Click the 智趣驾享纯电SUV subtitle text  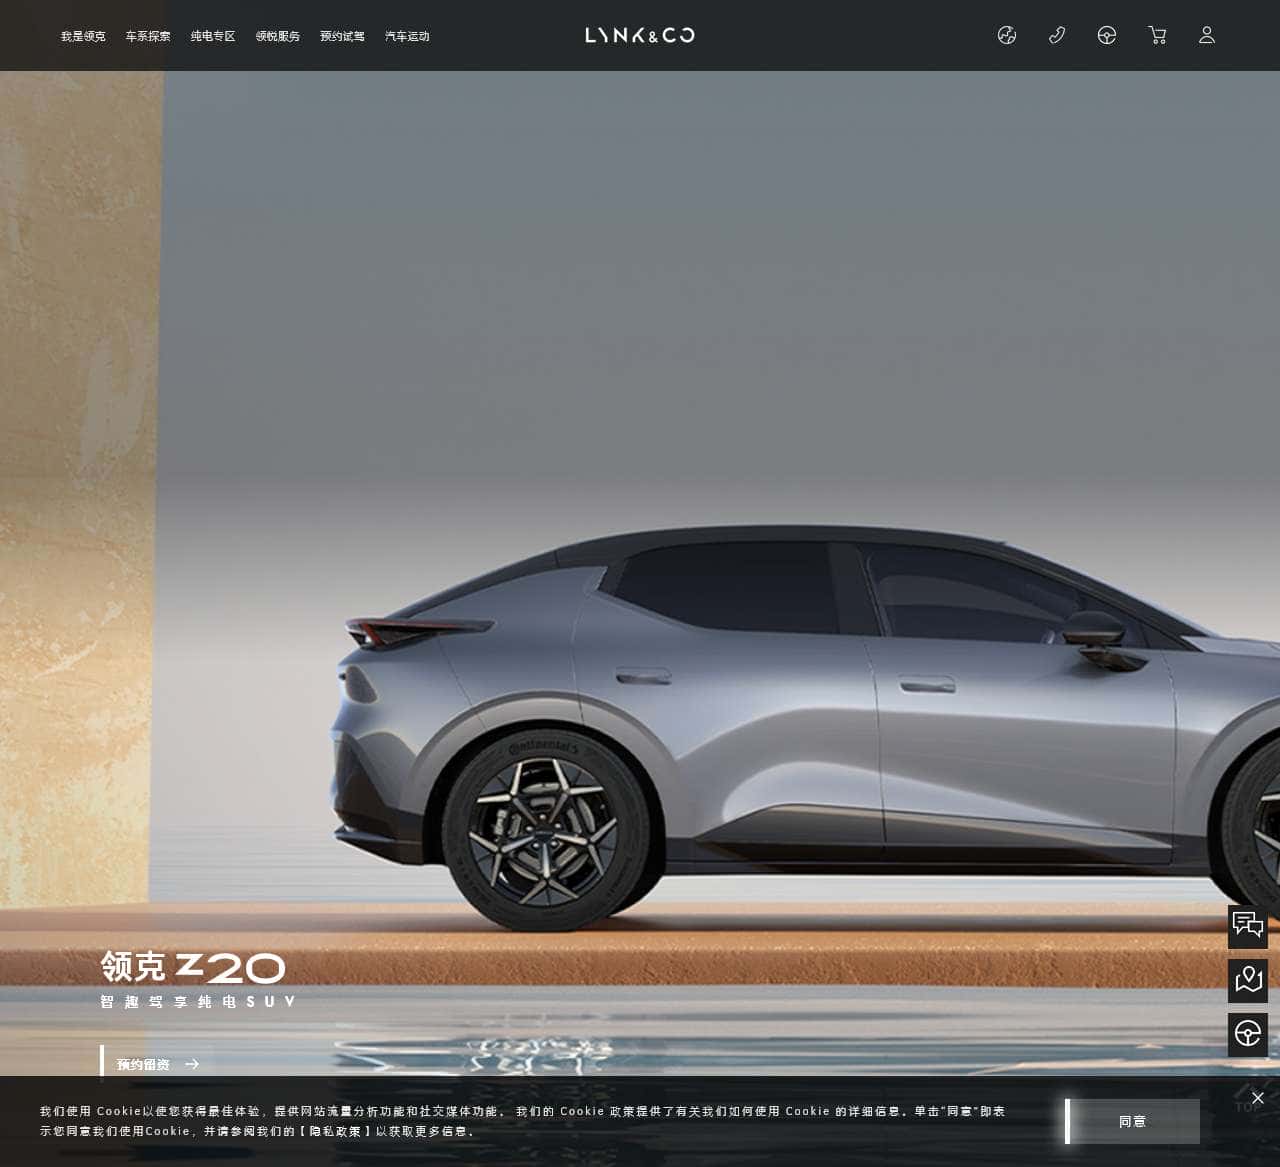pyautogui.click(x=198, y=1001)
